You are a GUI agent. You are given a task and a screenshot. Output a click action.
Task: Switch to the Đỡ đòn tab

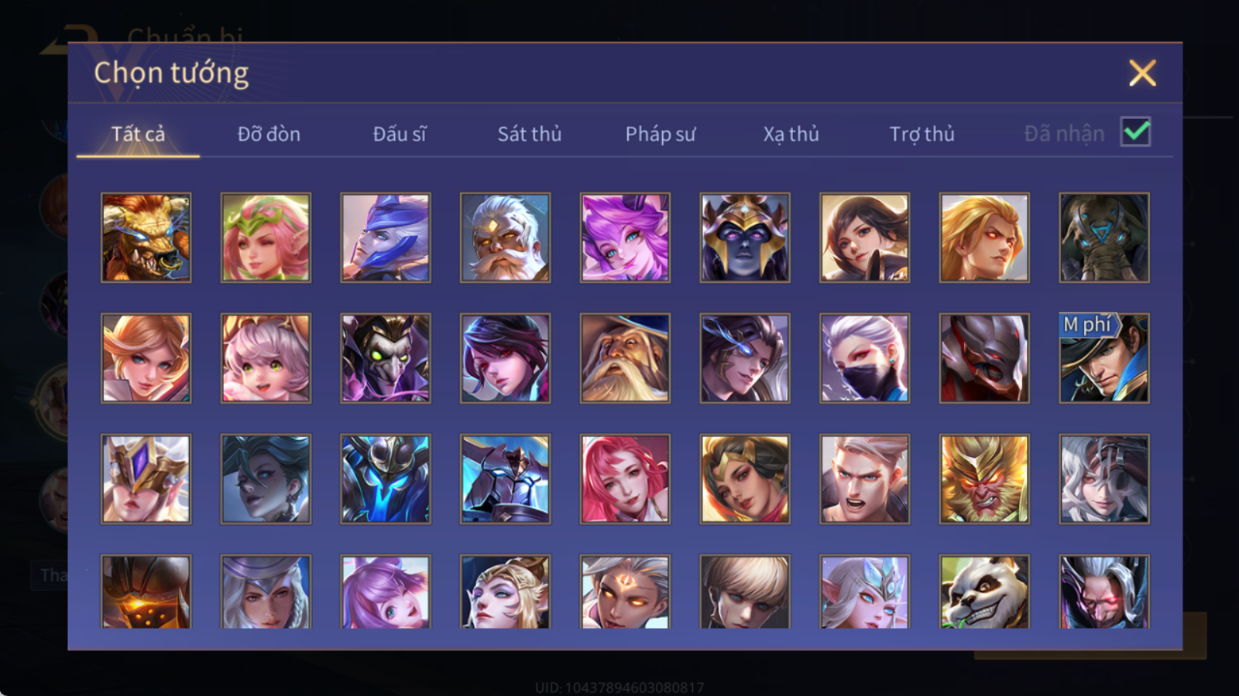(269, 134)
